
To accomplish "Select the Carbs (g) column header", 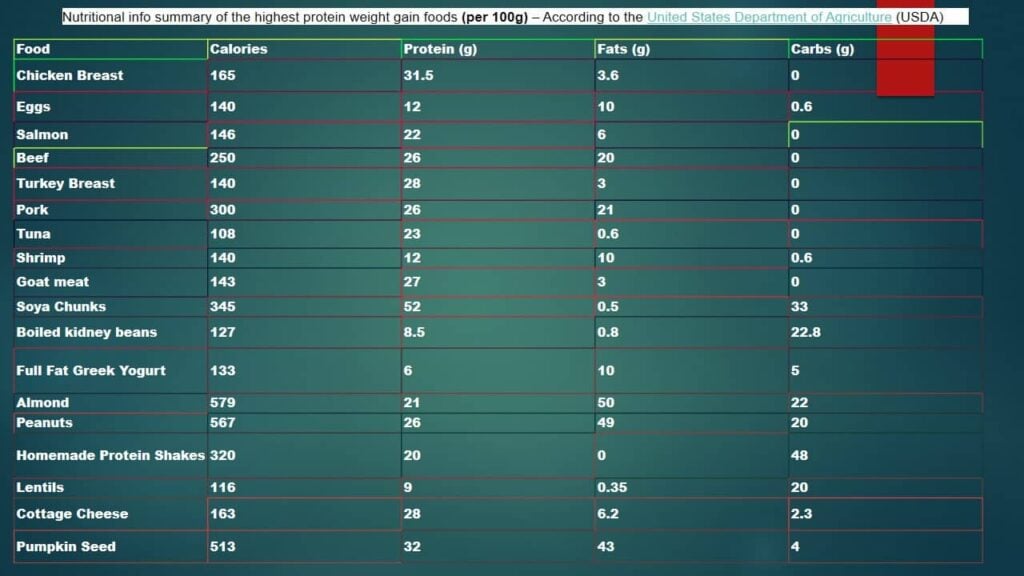I will pyautogui.click(x=823, y=48).
